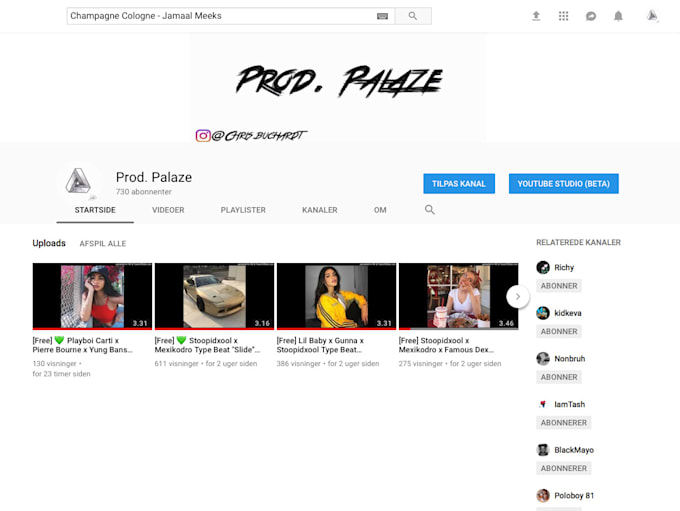Click the Richy channel avatar
This screenshot has height=511, width=680.
click(543, 267)
